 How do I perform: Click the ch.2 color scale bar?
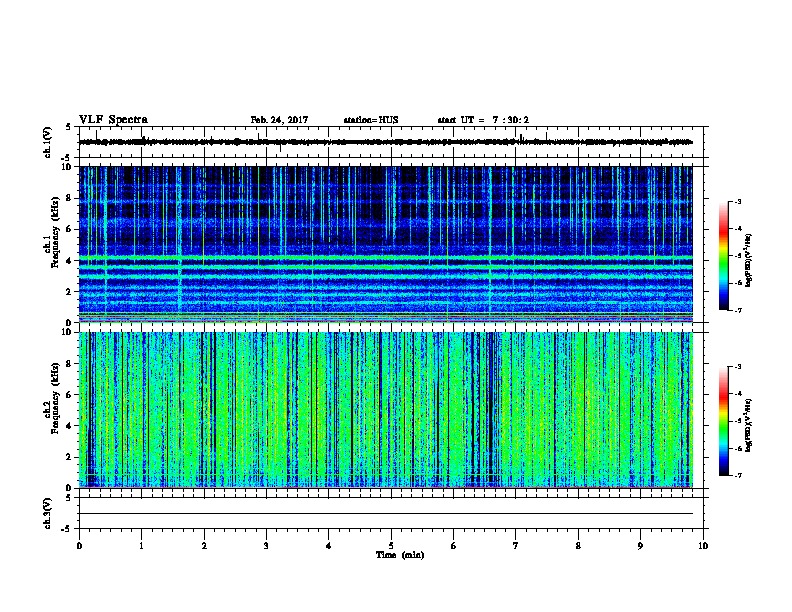click(724, 421)
